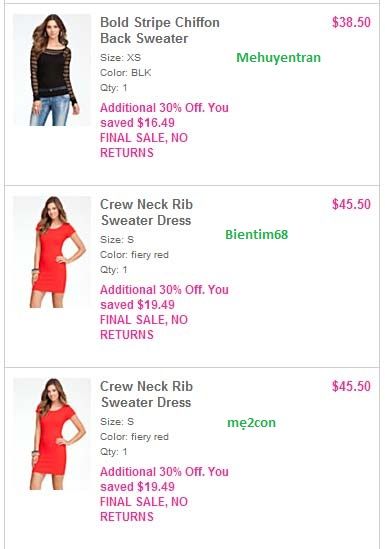Open Bold Stripe Chiffon Back Sweater title
The width and height of the screenshot is (385, 549).
[x=160, y=30]
